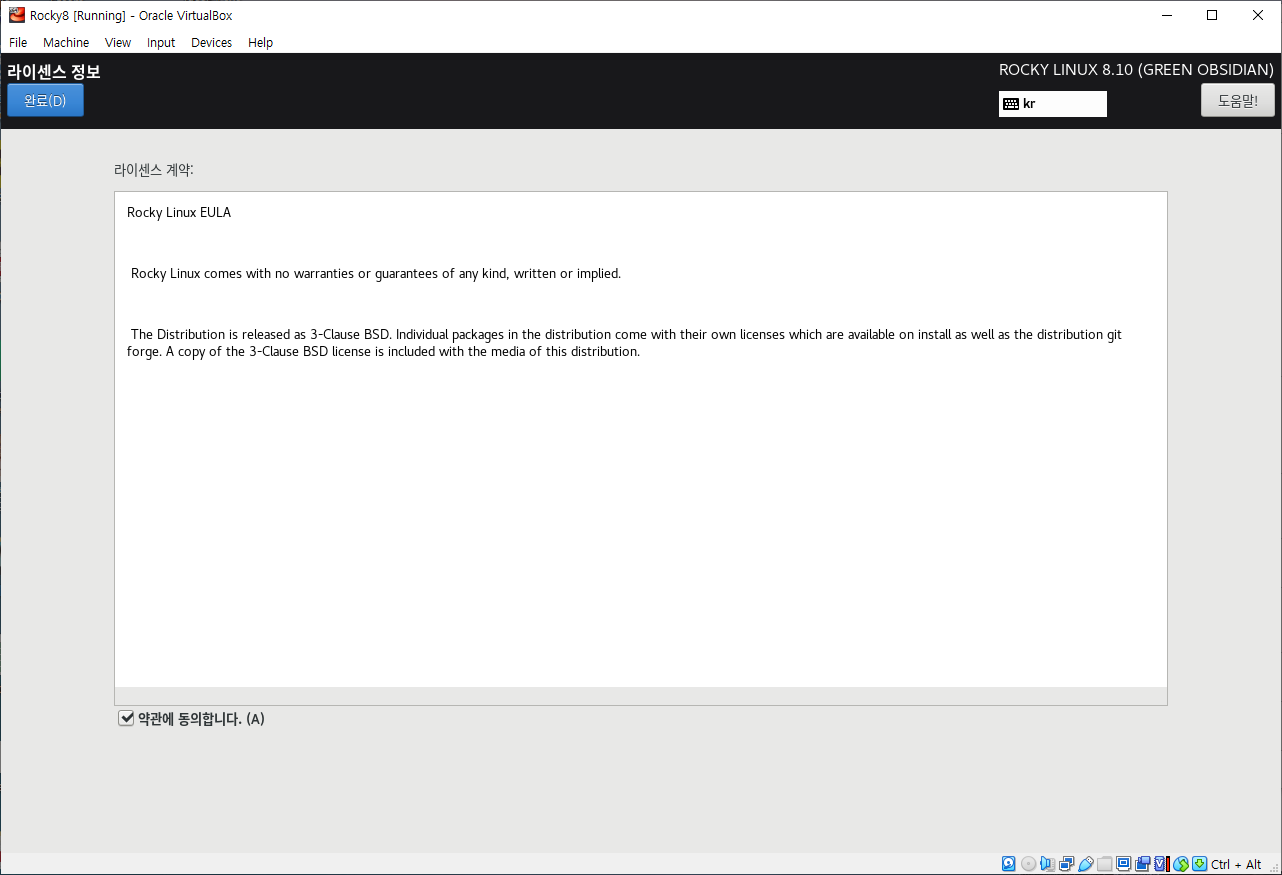
Task: Click the VirtualBox window title icon
Action: (x=16, y=15)
